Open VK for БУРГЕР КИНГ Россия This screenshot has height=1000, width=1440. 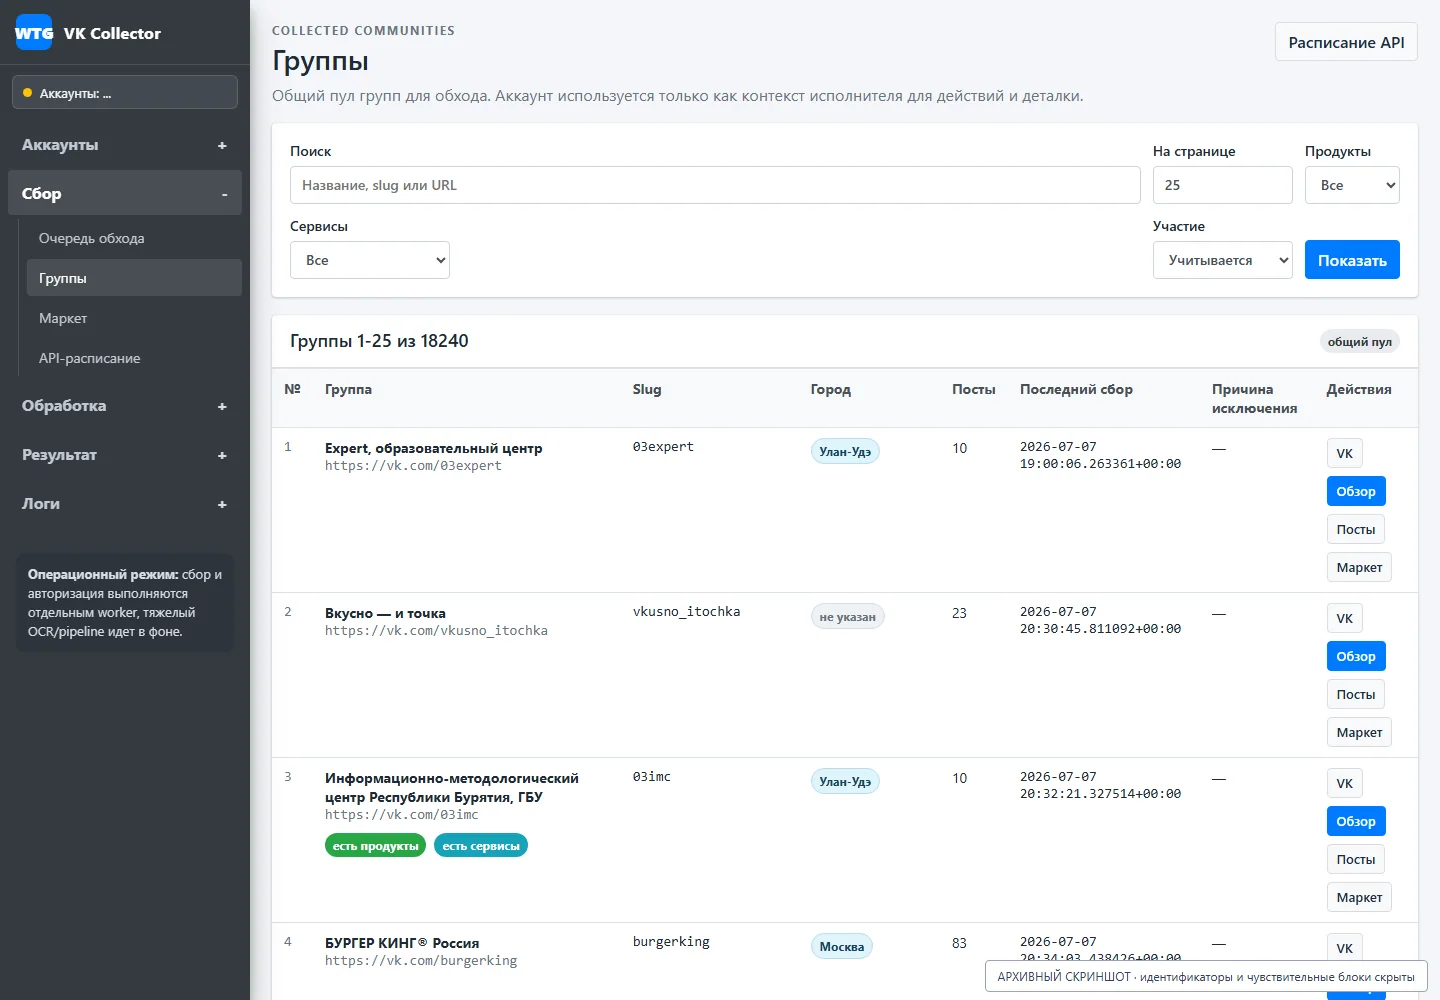(x=1345, y=948)
